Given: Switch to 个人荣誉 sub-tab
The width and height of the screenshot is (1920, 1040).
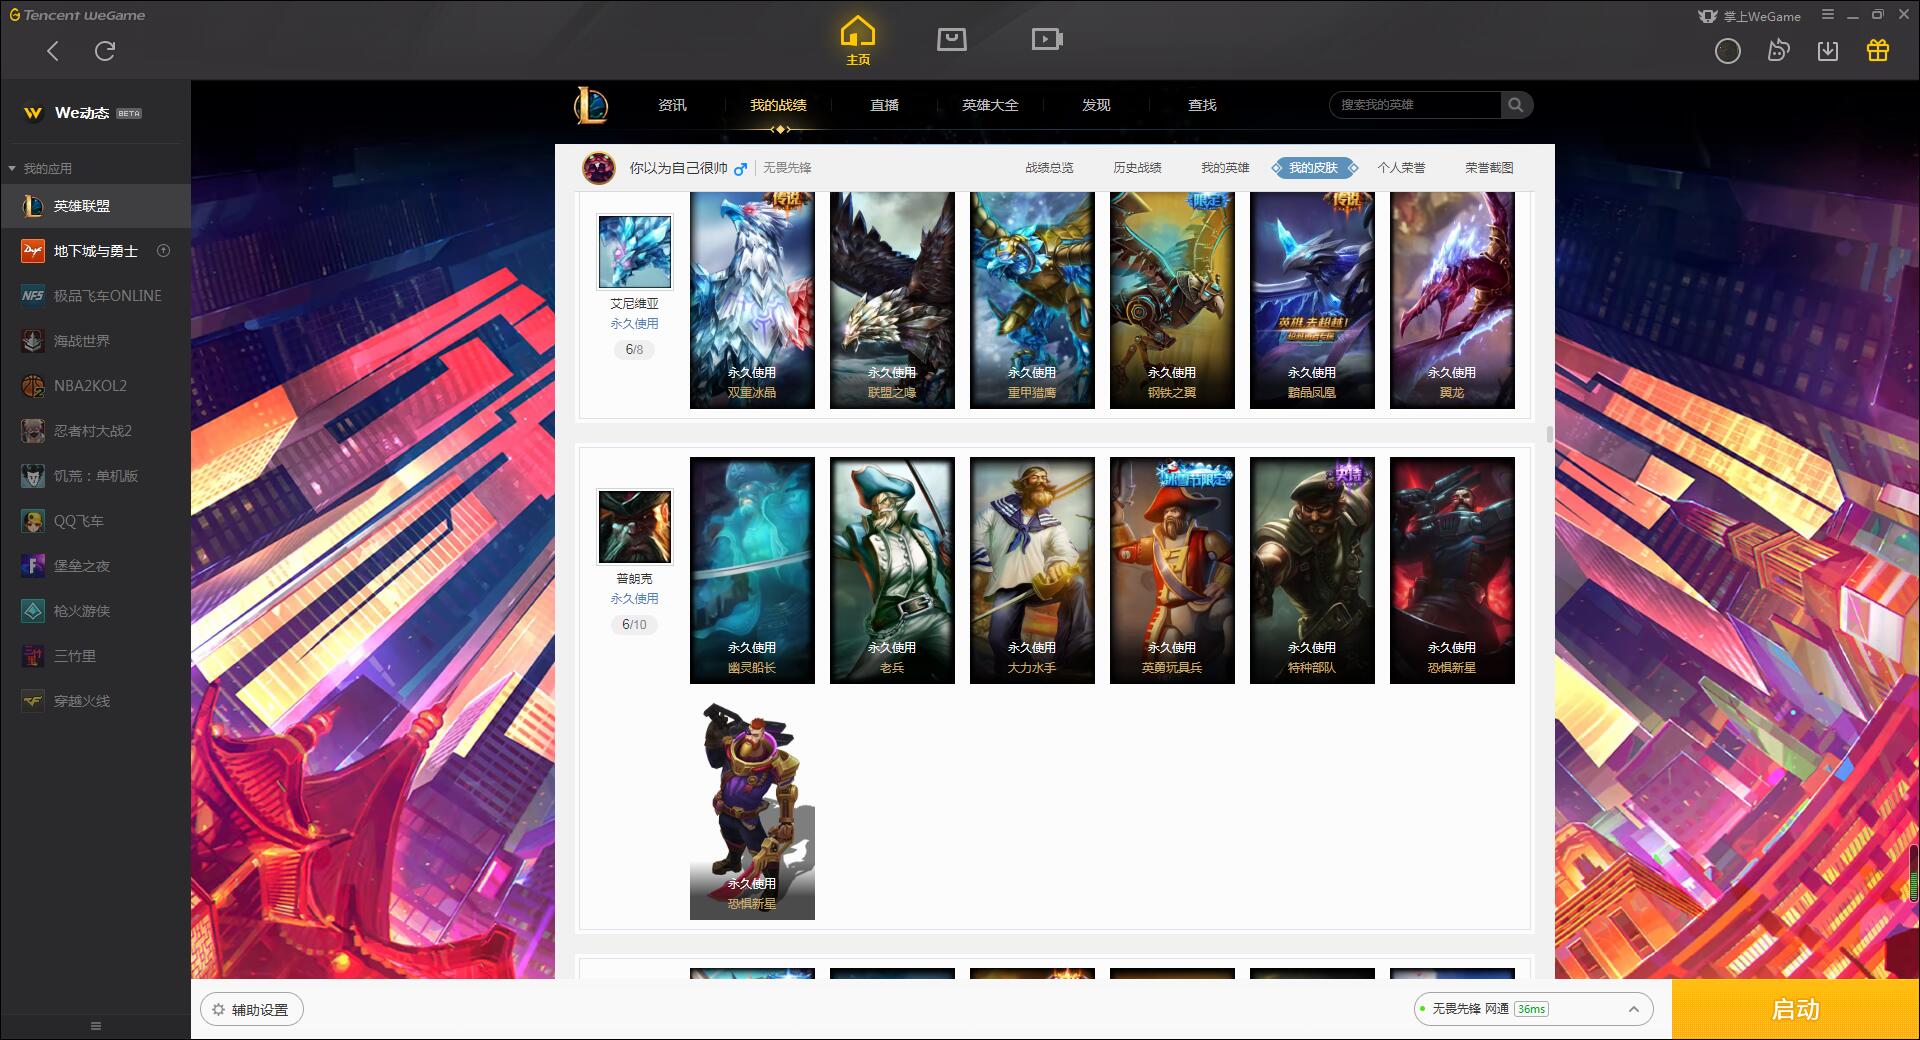Looking at the screenshot, I should tap(1401, 168).
